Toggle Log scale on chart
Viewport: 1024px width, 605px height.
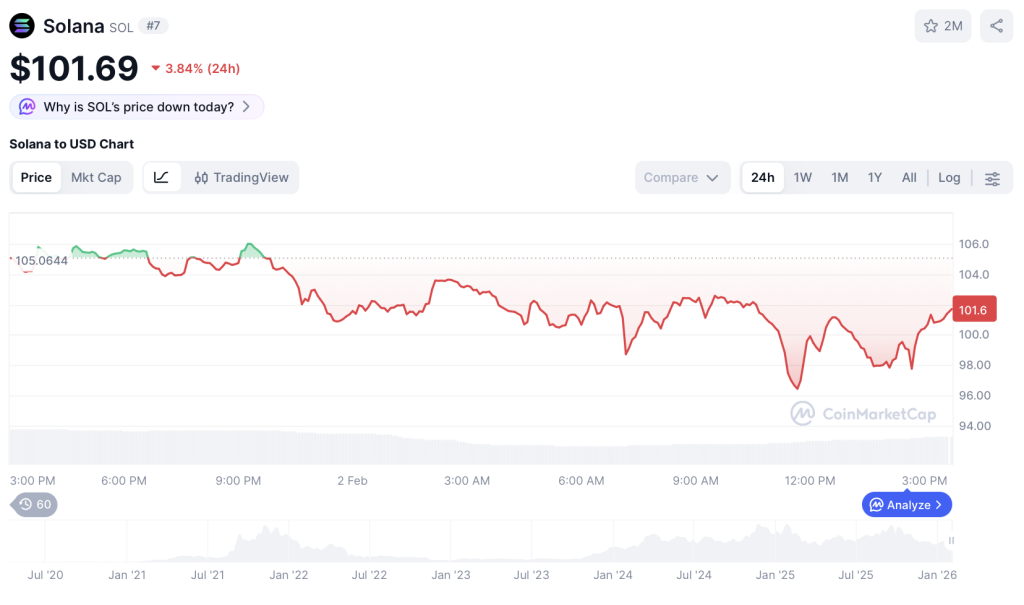coord(949,178)
